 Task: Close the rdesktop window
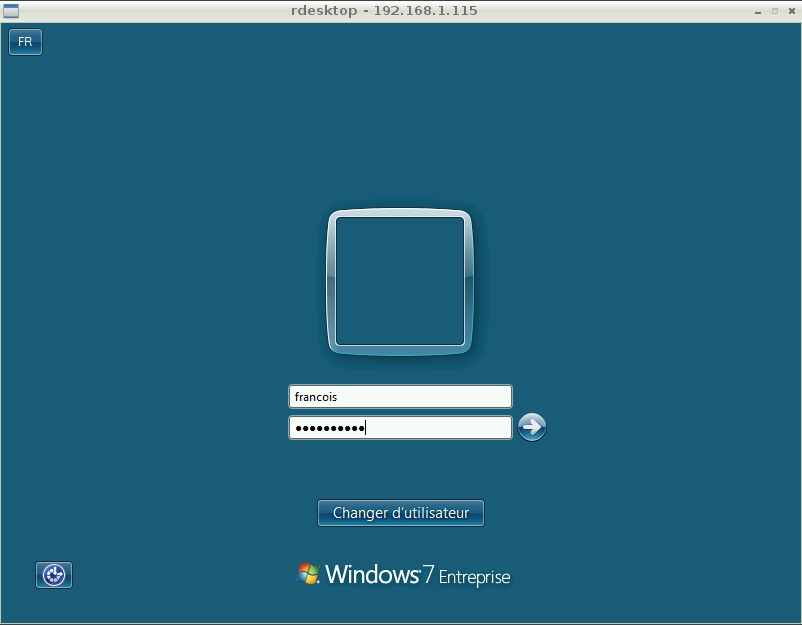click(792, 11)
